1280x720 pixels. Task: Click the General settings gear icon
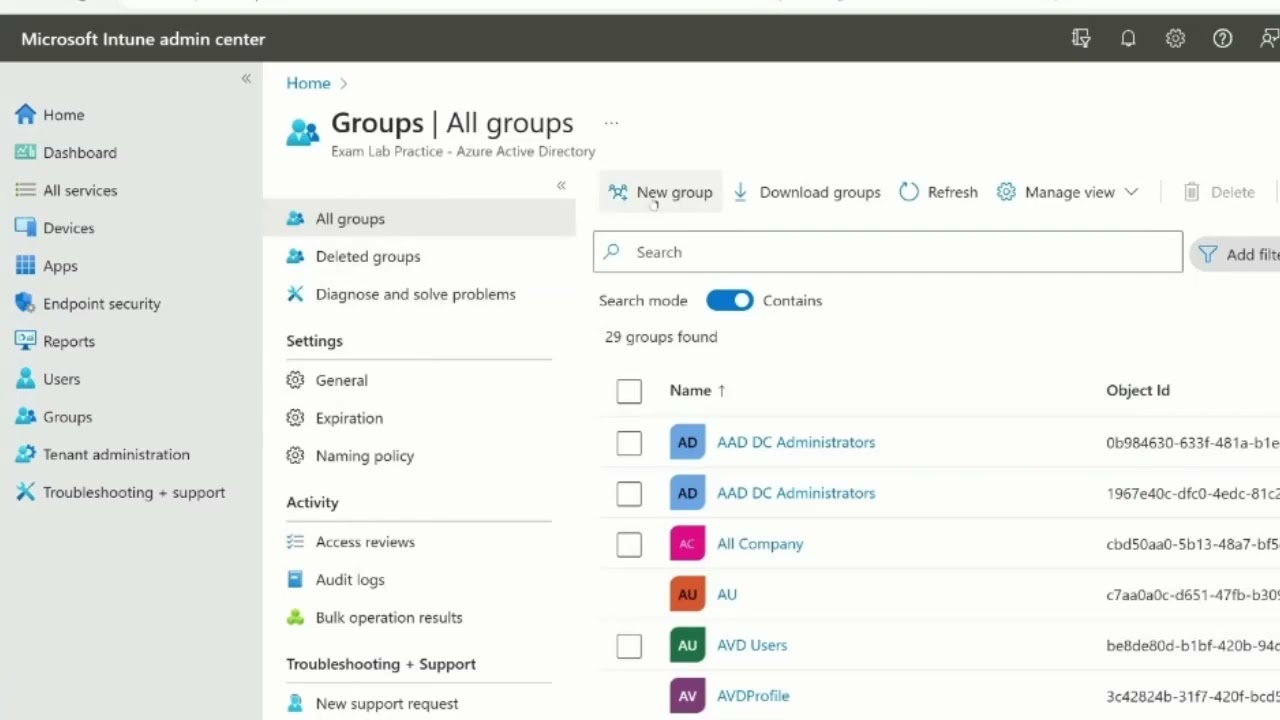coord(295,380)
